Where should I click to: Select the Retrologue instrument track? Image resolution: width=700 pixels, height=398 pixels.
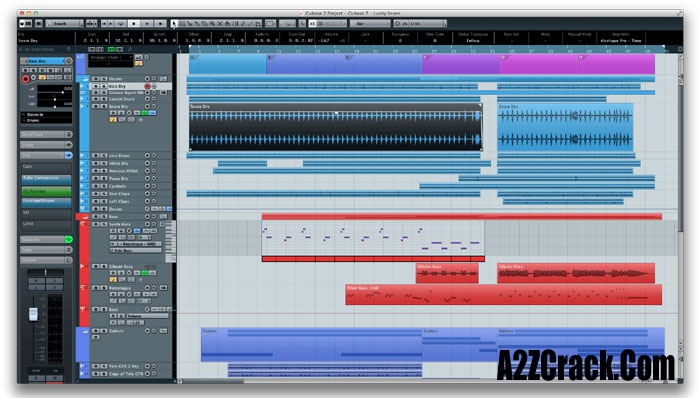pos(120,288)
